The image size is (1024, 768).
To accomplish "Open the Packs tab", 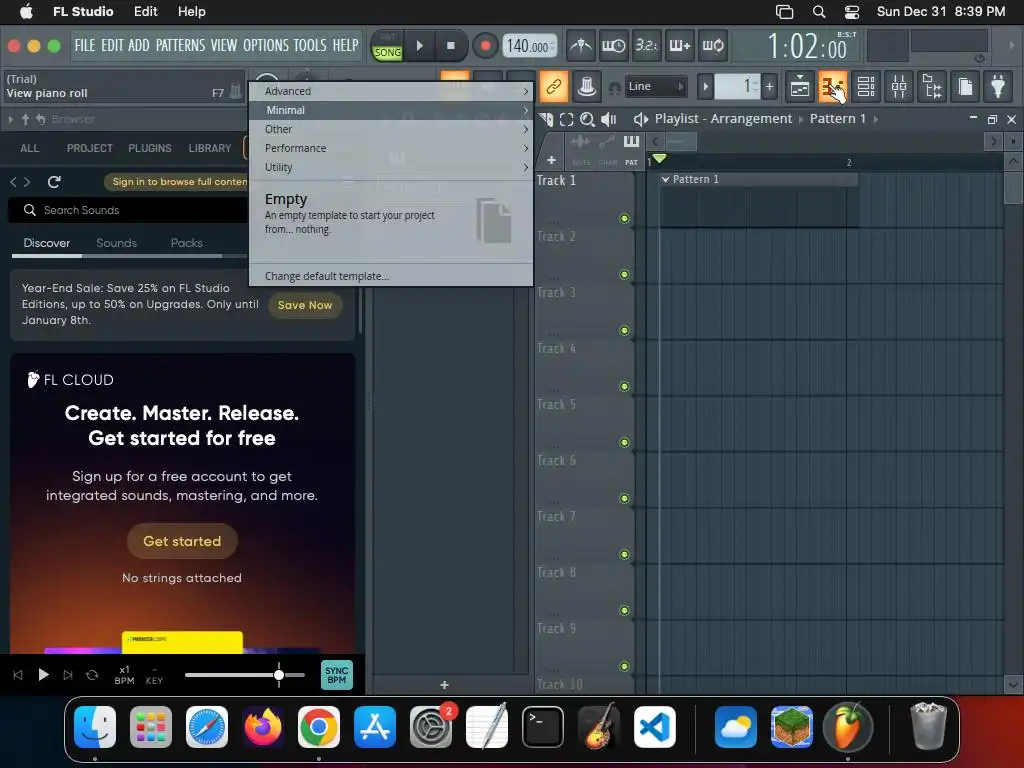I will [187, 243].
